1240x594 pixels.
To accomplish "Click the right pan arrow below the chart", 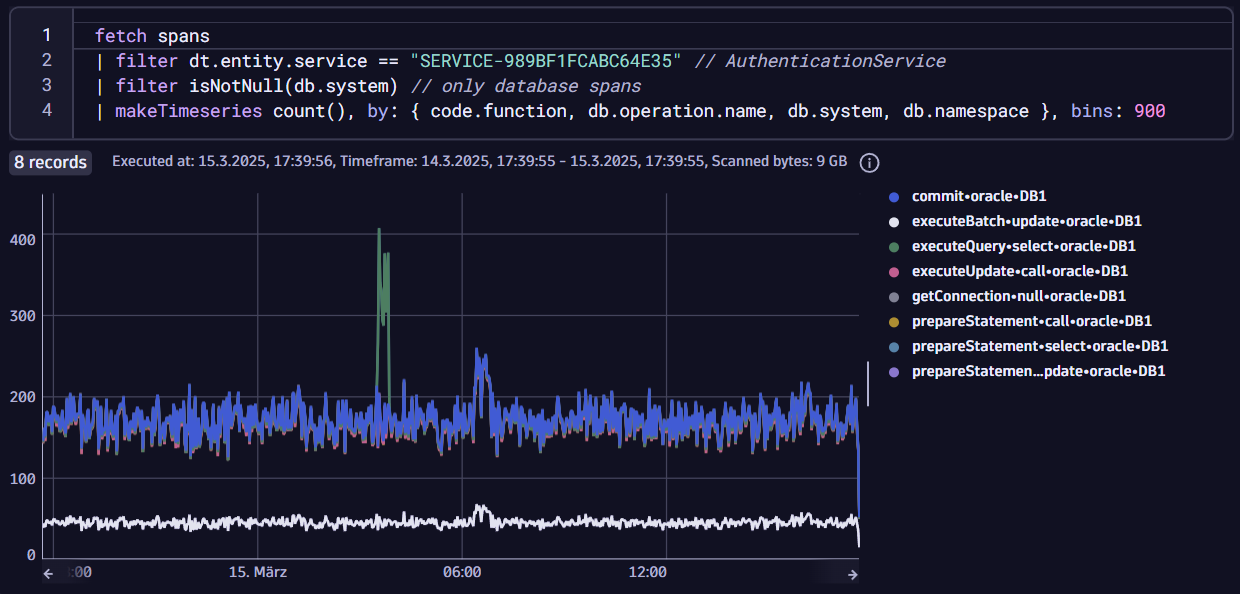I will pos(853,573).
